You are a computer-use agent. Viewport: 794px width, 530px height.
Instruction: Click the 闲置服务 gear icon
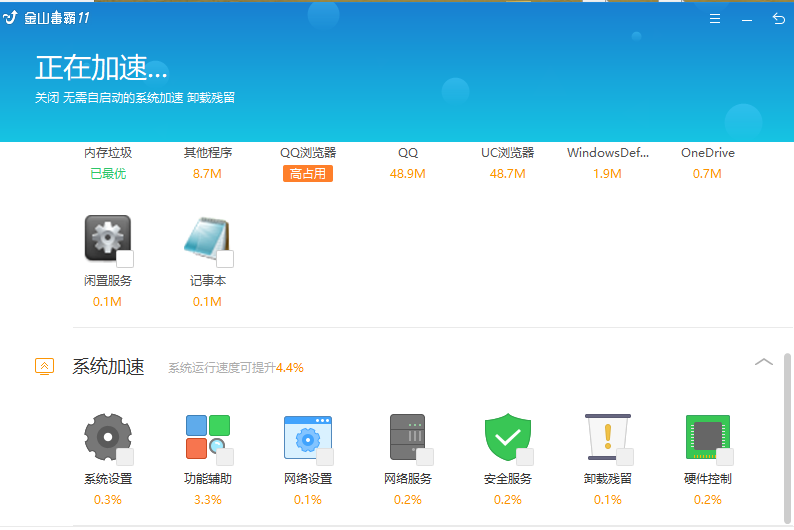(106, 239)
